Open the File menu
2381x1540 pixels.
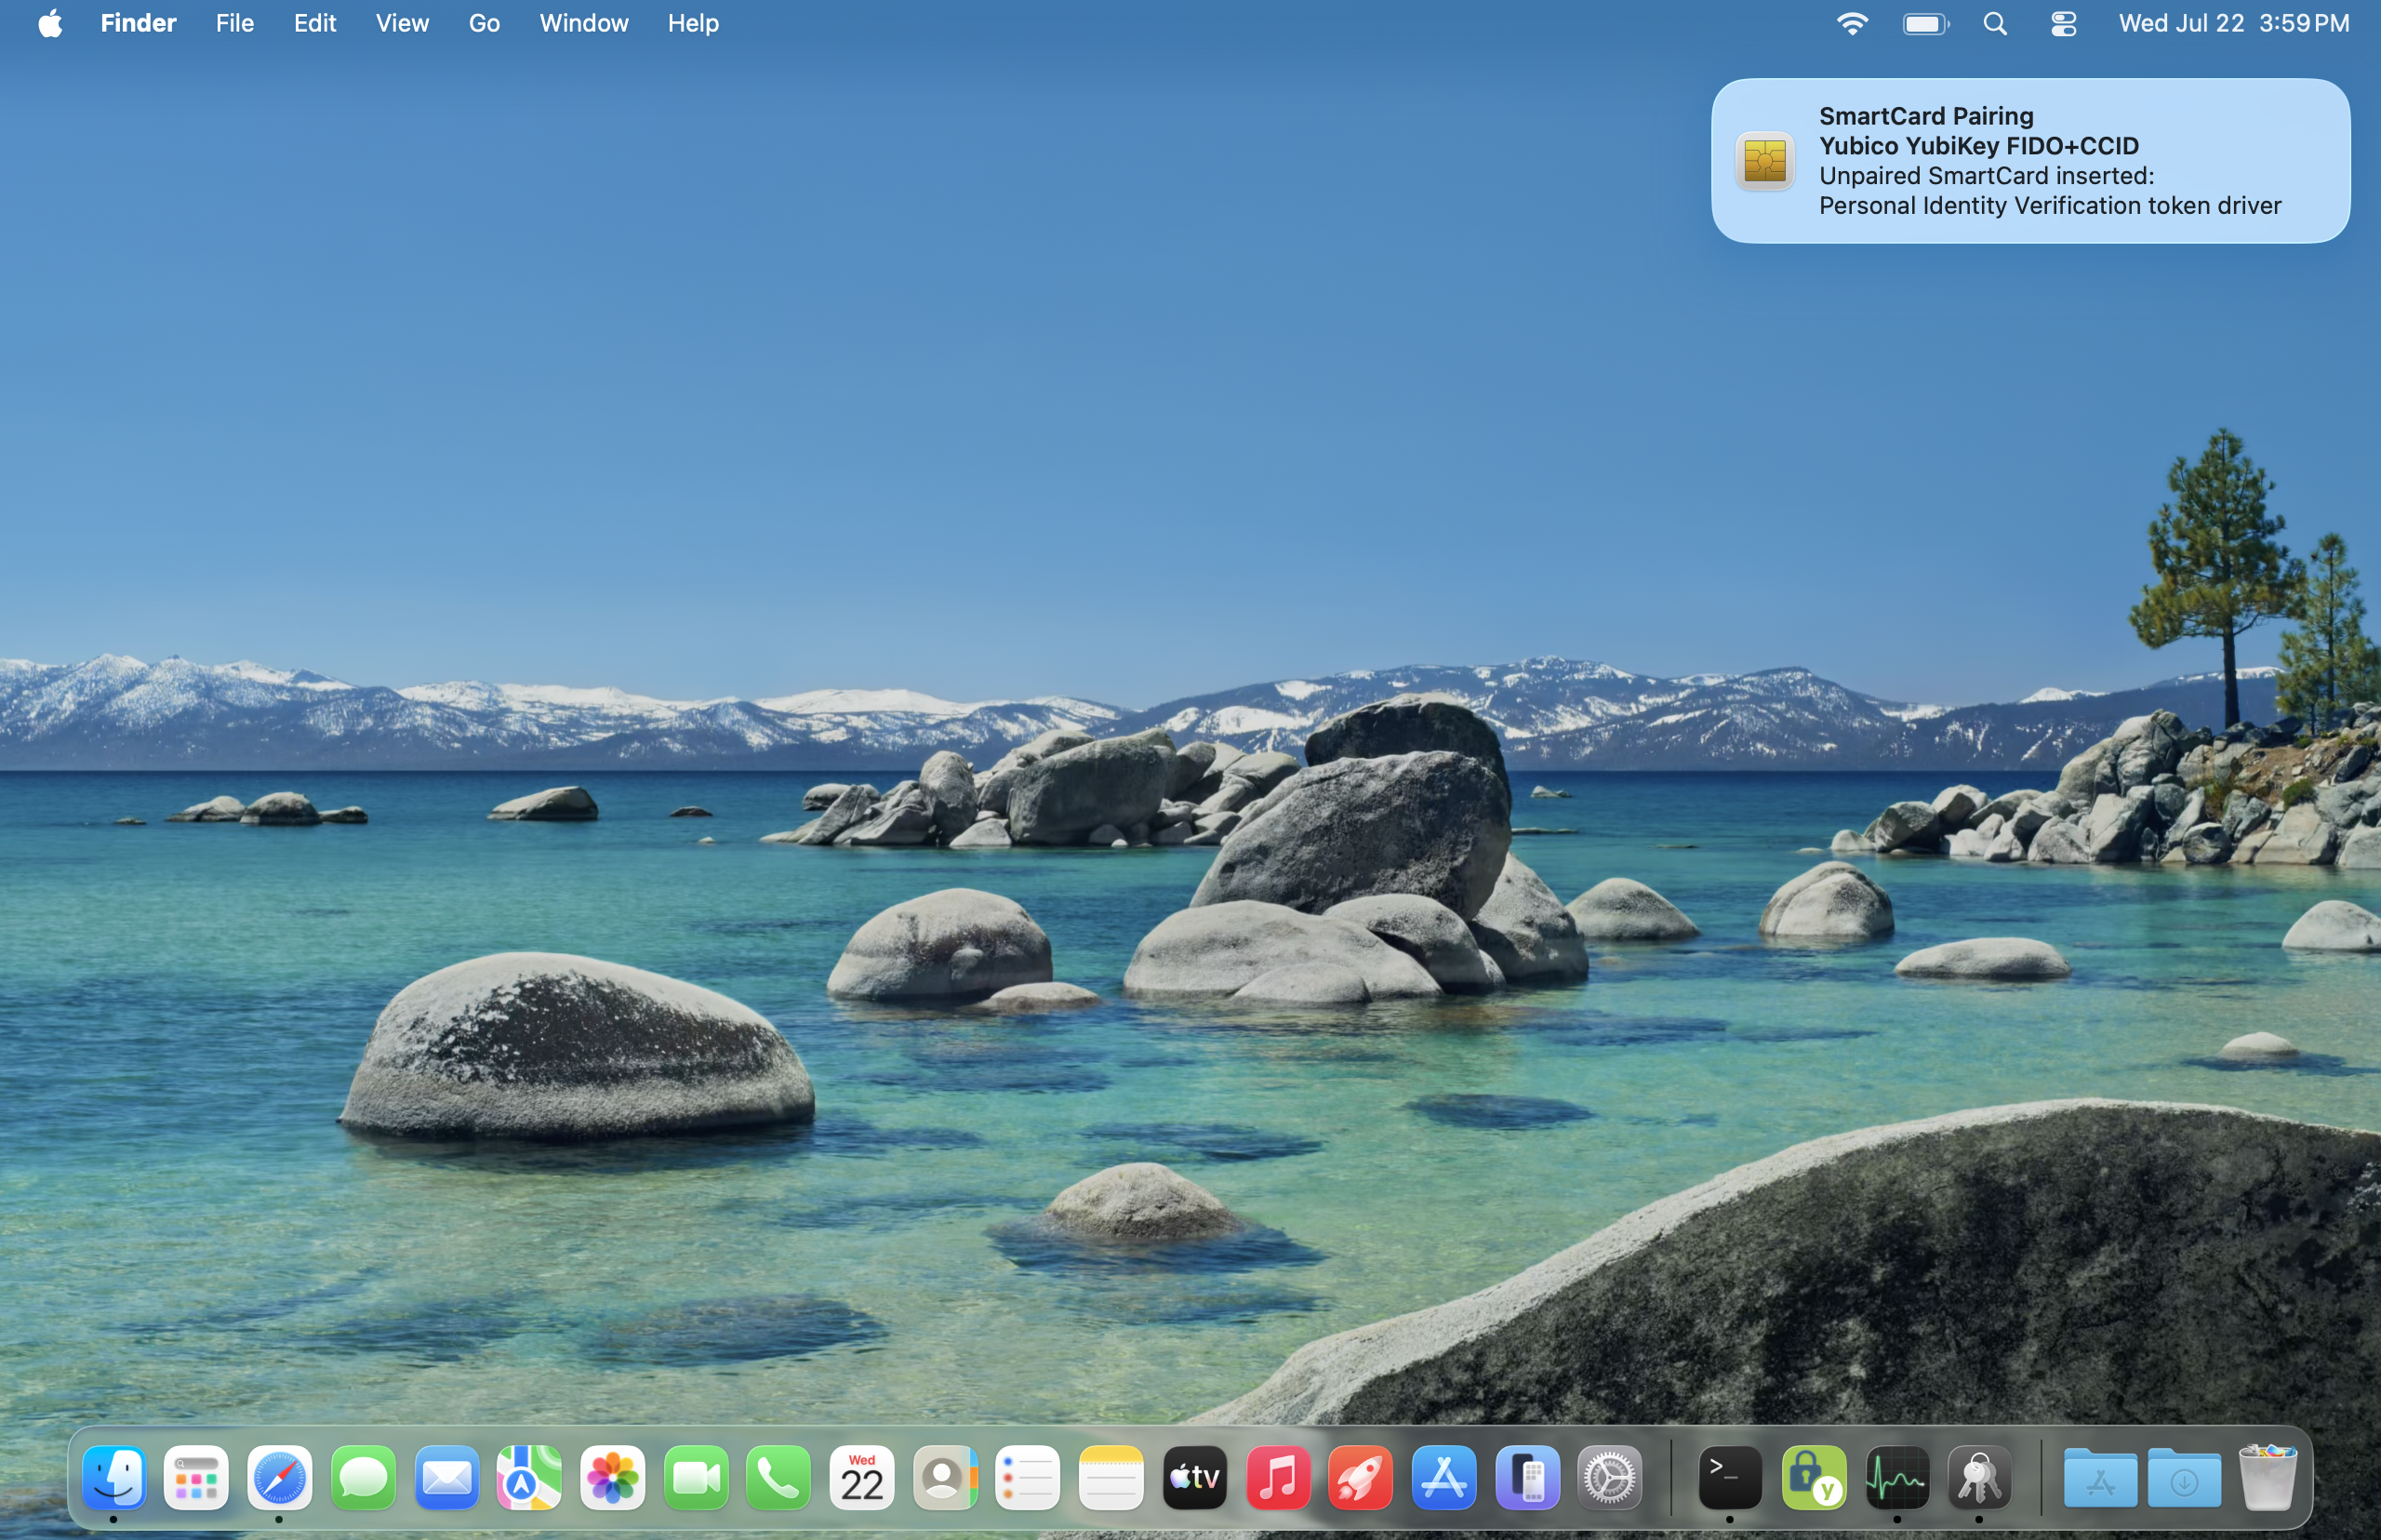coord(235,23)
